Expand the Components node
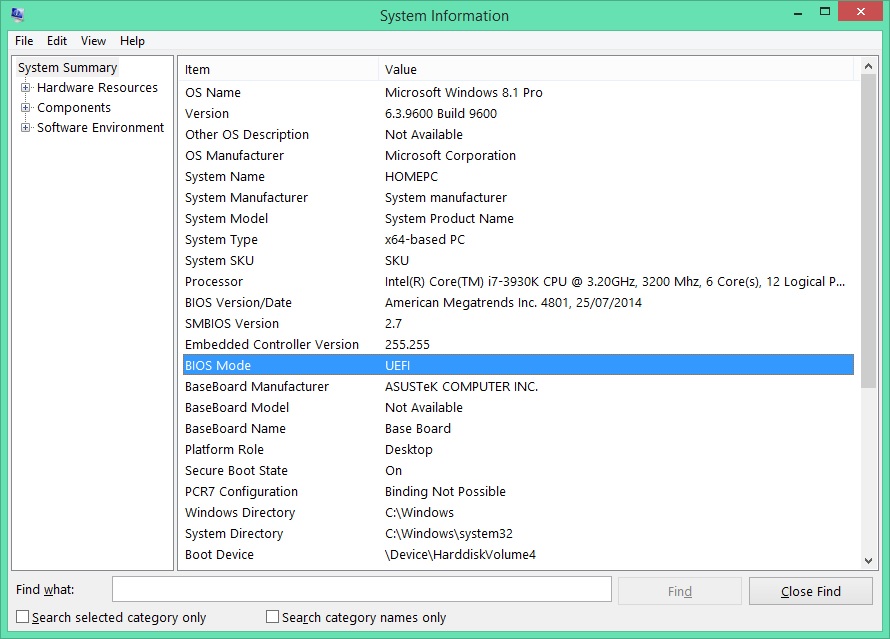Viewport: 890px width, 639px height. (x=26, y=107)
